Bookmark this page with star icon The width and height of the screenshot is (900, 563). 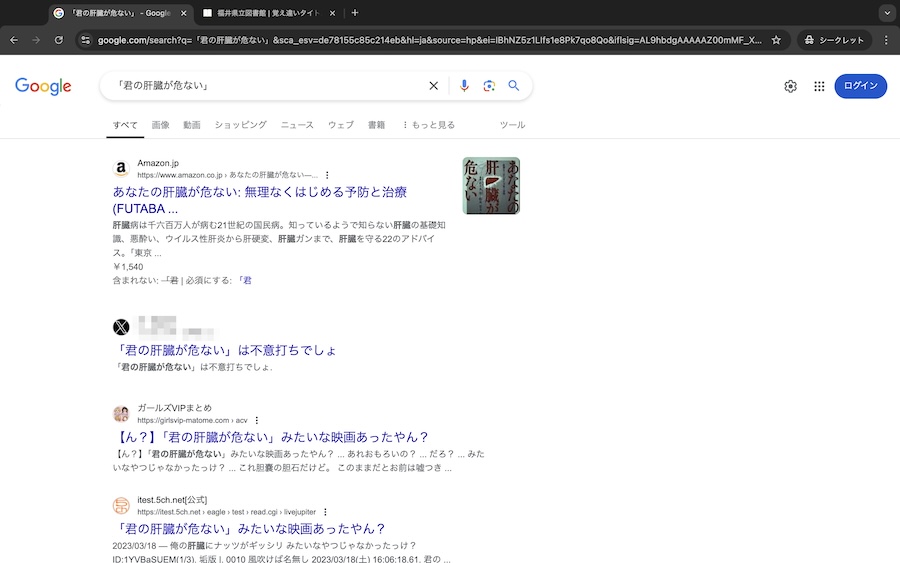click(x=776, y=40)
